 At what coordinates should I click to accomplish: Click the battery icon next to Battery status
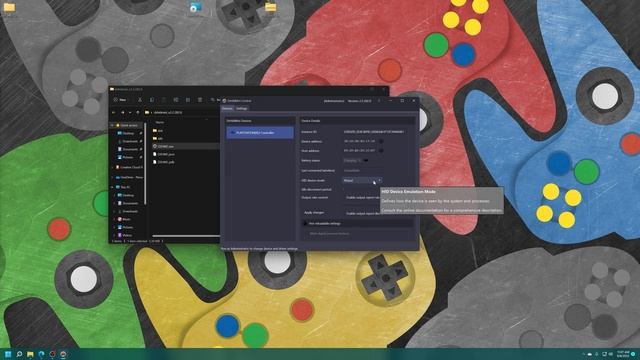click(366, 160)
